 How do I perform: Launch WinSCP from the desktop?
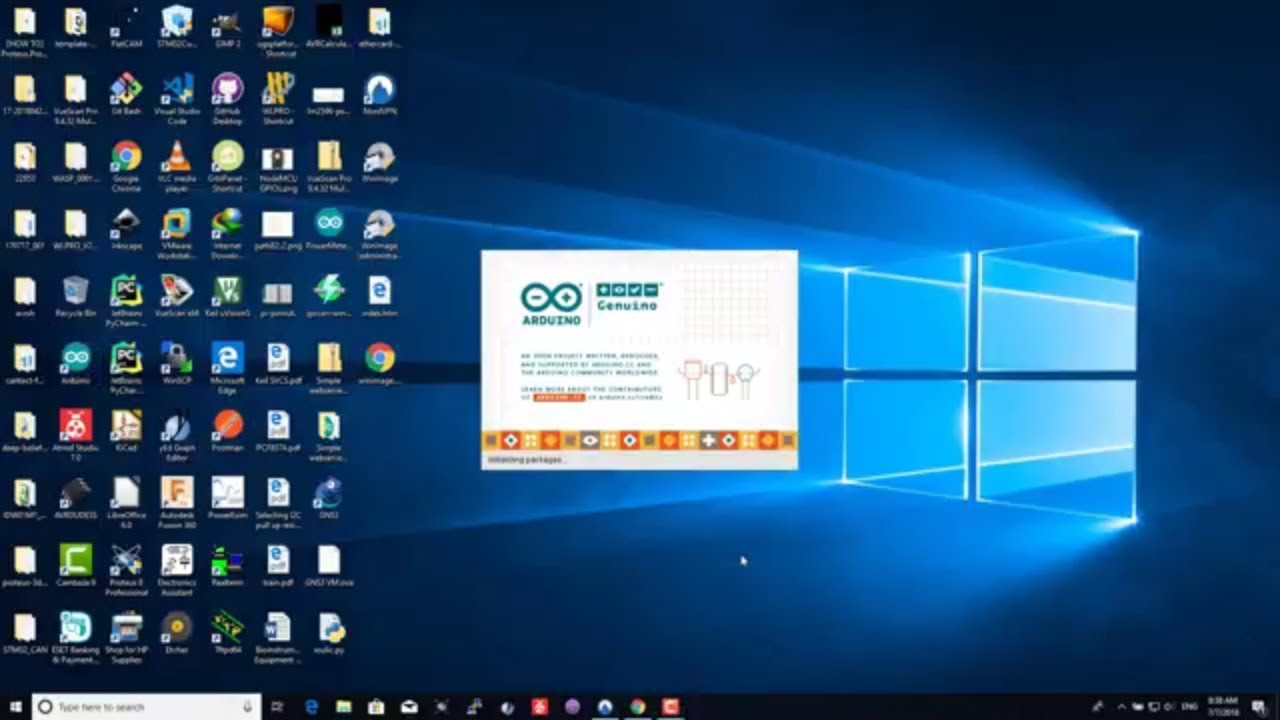point(177,365)
